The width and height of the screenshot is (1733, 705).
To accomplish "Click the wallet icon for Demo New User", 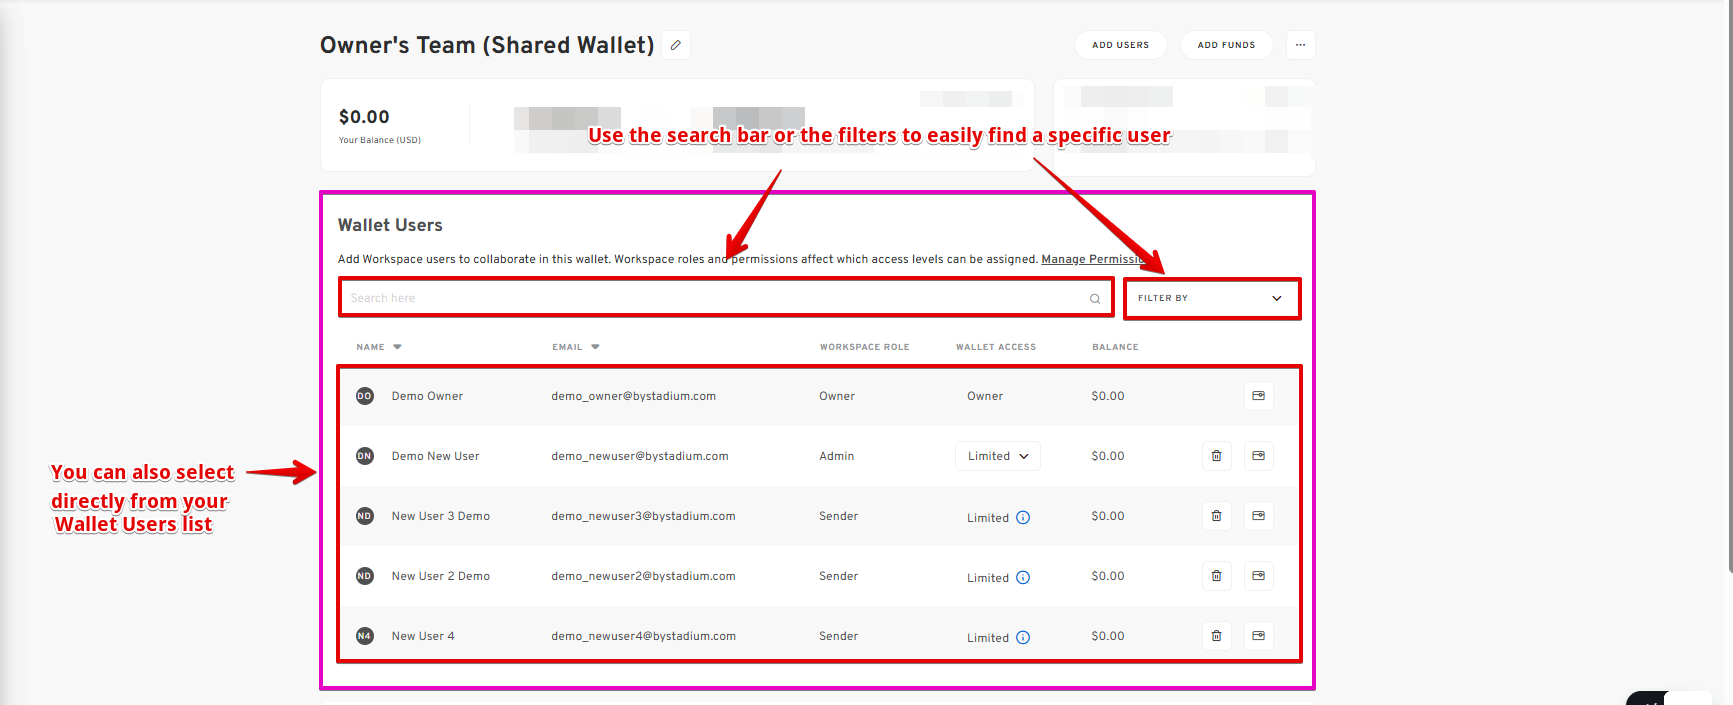I will click(x=1258, y=456).
